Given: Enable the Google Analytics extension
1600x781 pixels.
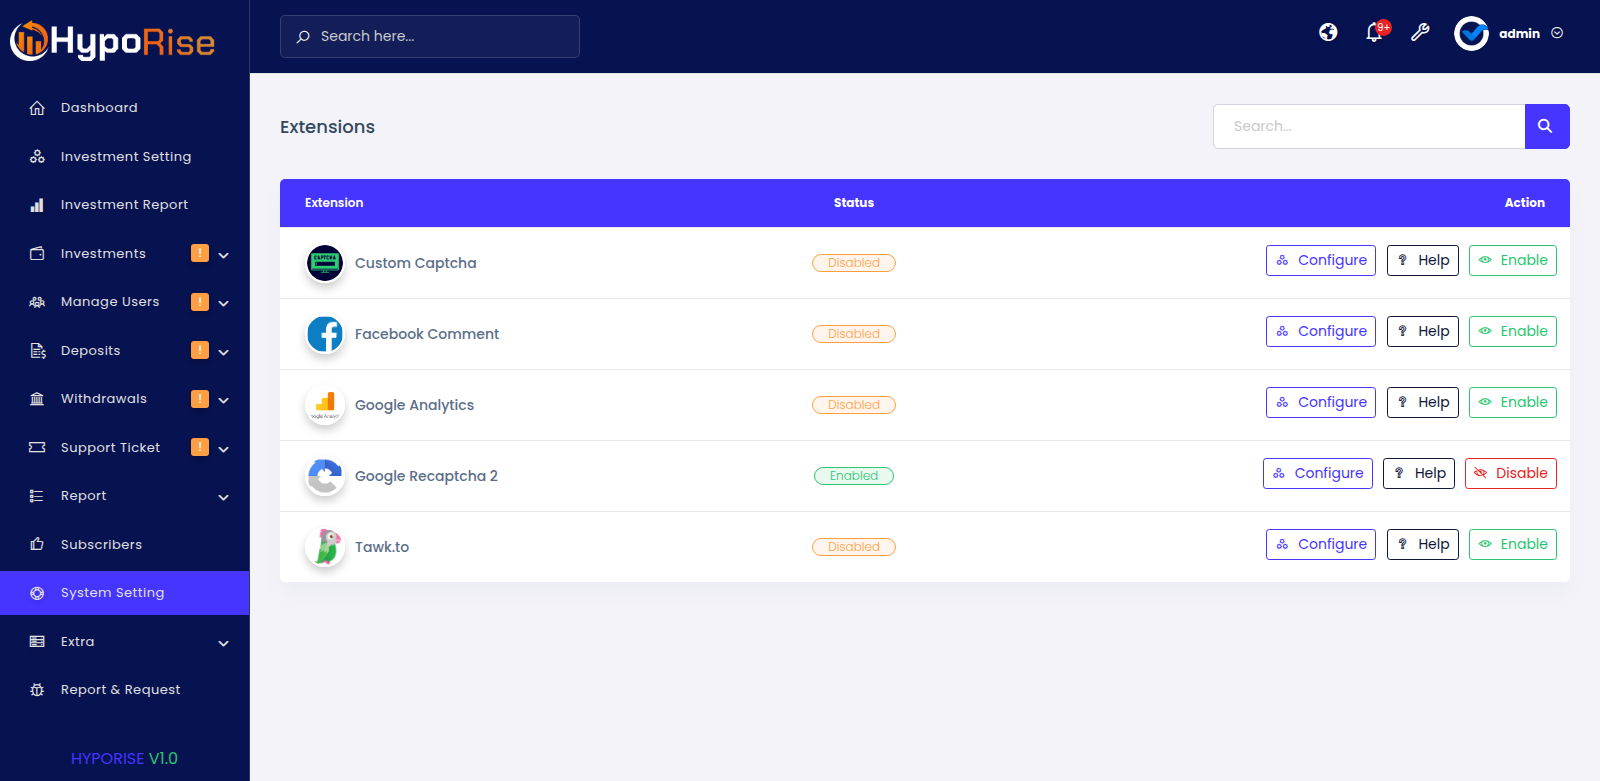Looking at the screenshot, I should coord(1512,402).
